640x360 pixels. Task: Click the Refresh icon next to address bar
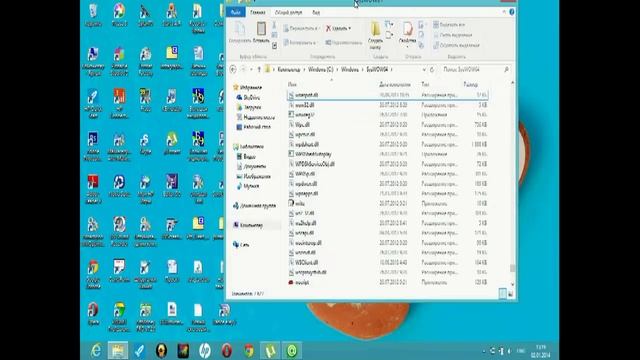click(432, 70)
